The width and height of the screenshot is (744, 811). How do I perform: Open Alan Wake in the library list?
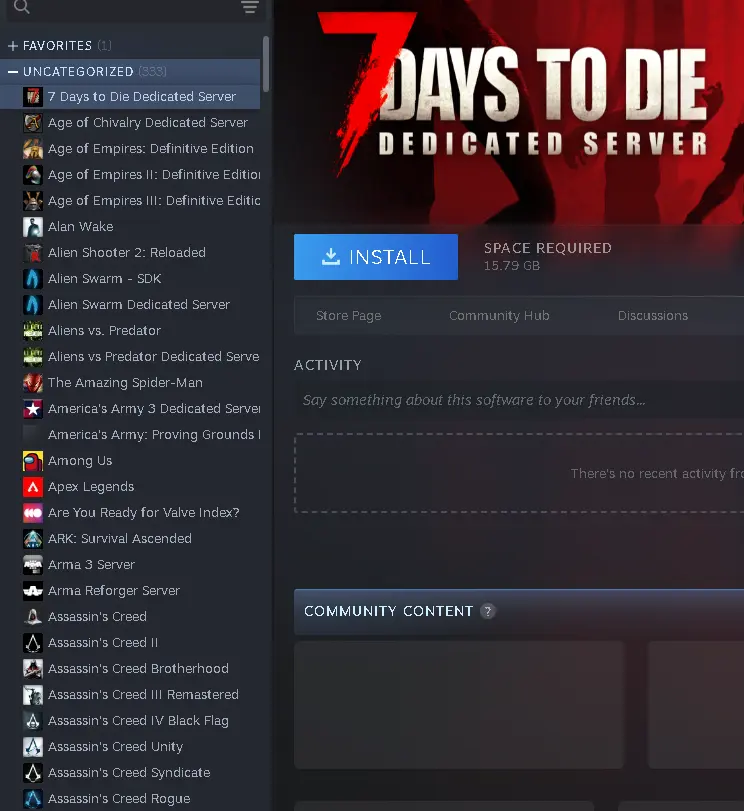pos(130,227)
